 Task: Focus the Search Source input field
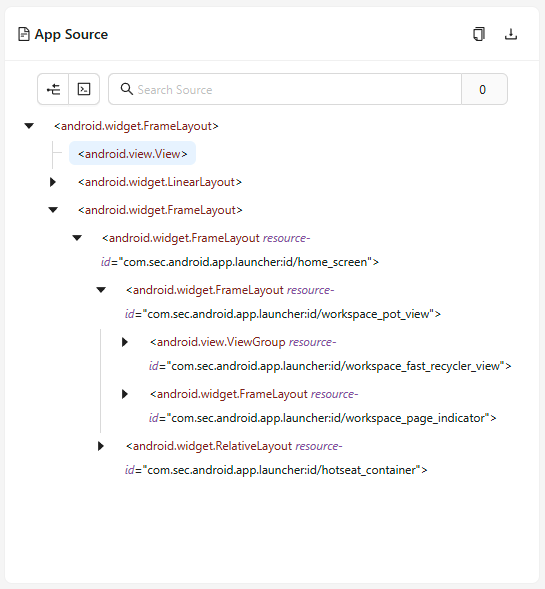[285, 89]
